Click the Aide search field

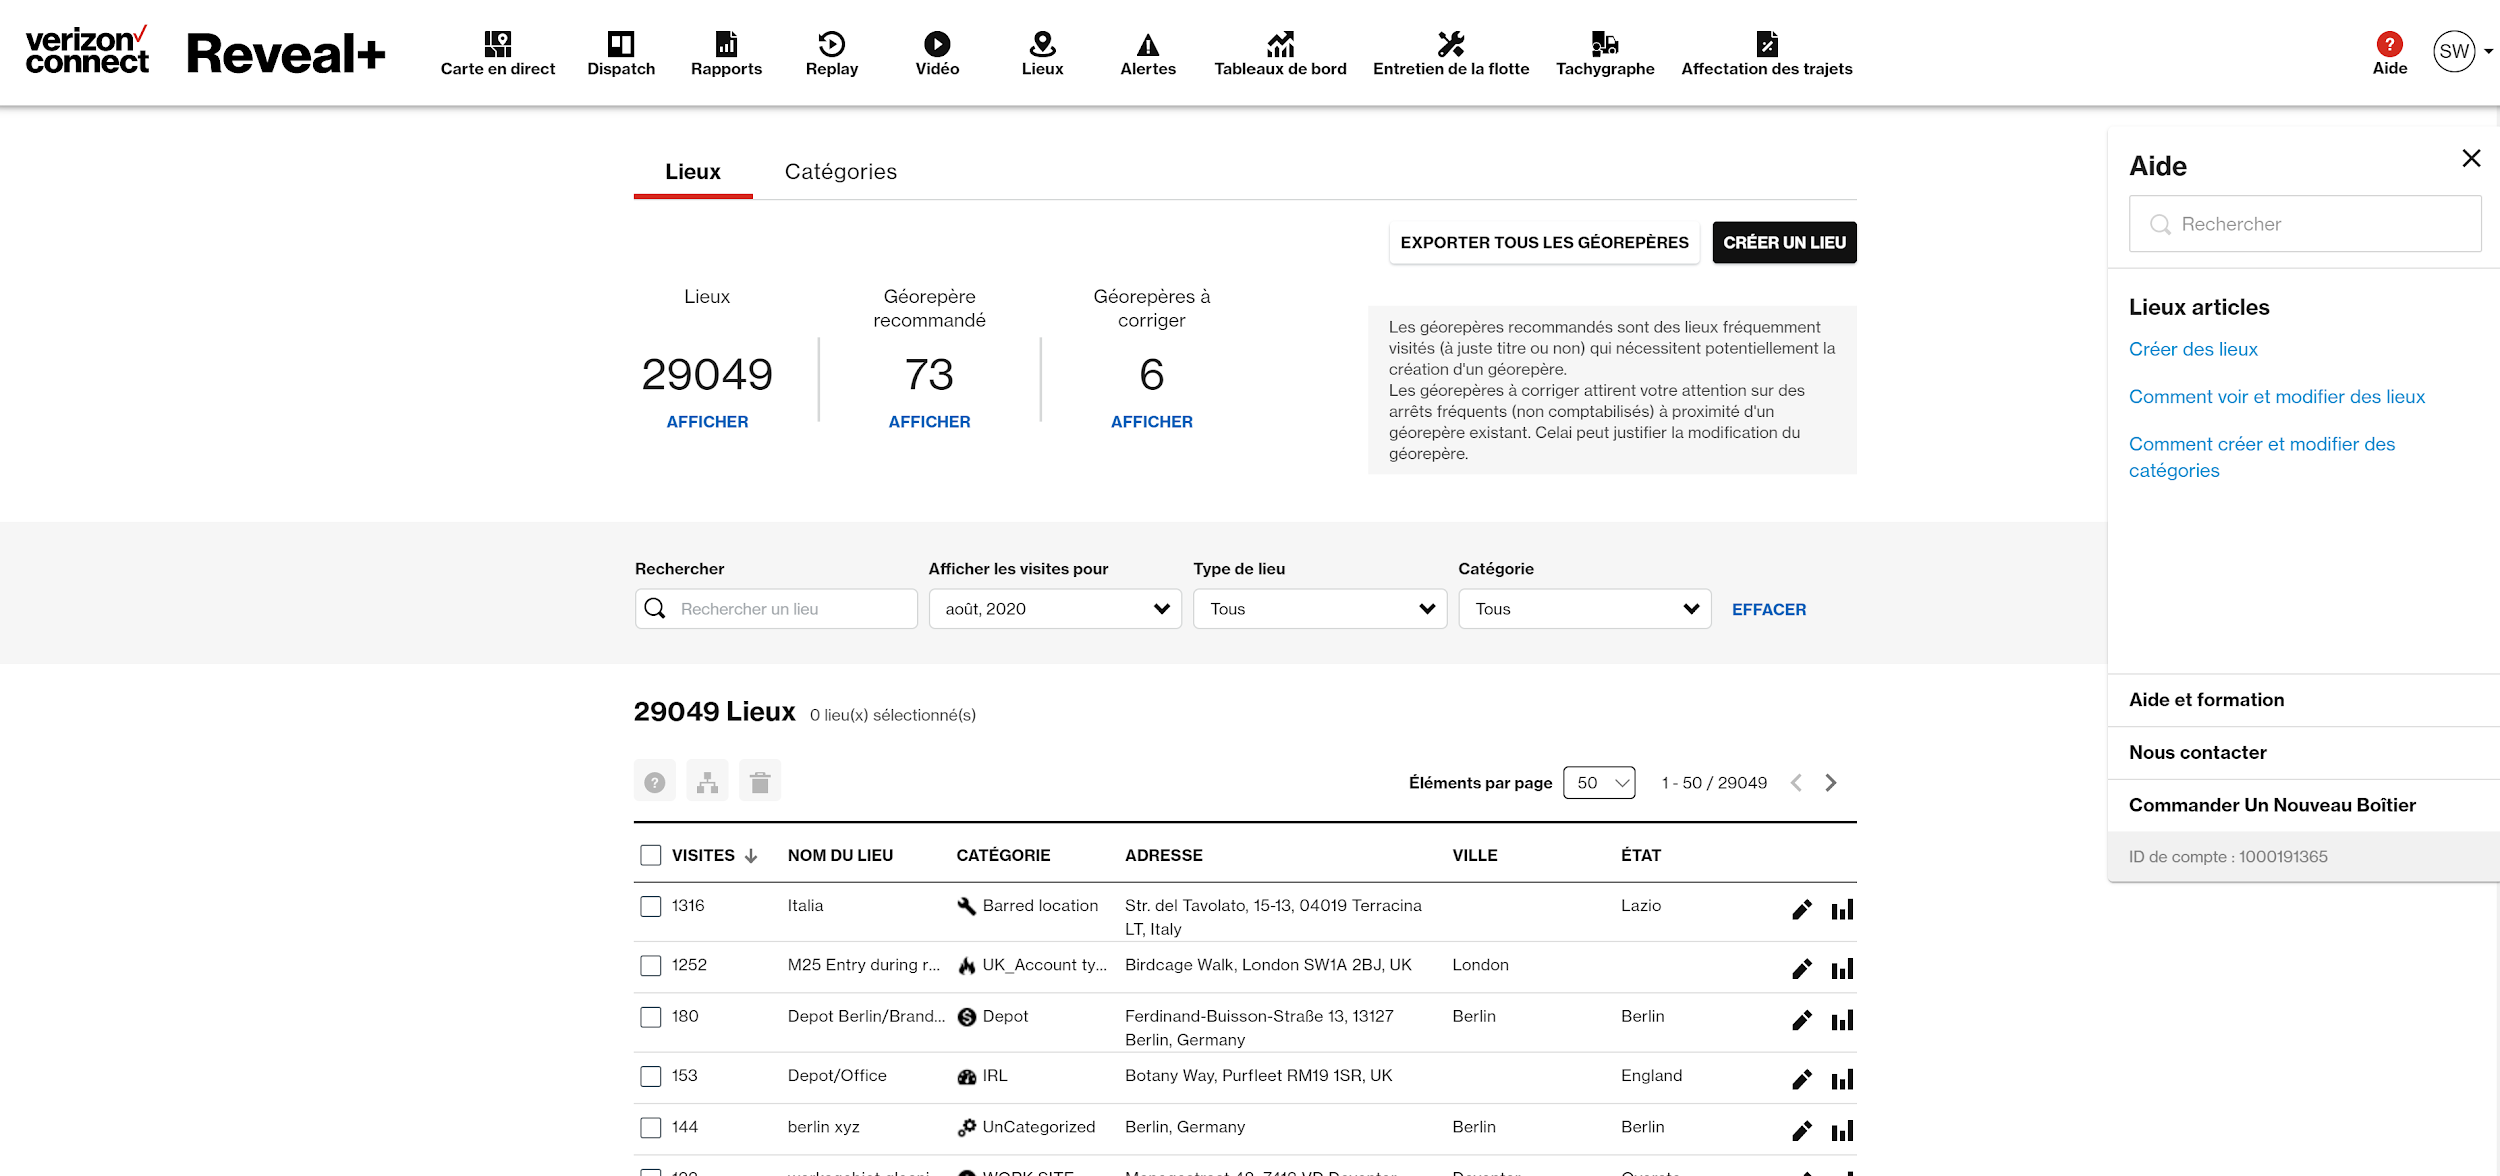point(2305,224)
